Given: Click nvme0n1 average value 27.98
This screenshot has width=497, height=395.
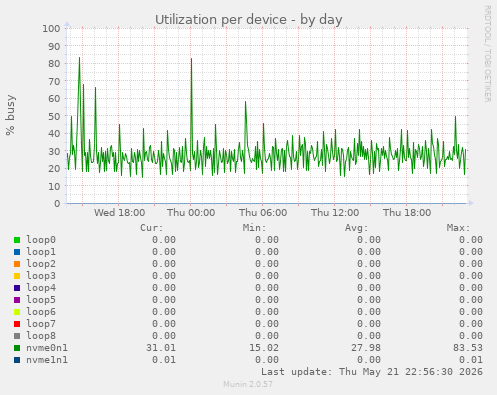Looking at the screenshot, I should 366,348.
